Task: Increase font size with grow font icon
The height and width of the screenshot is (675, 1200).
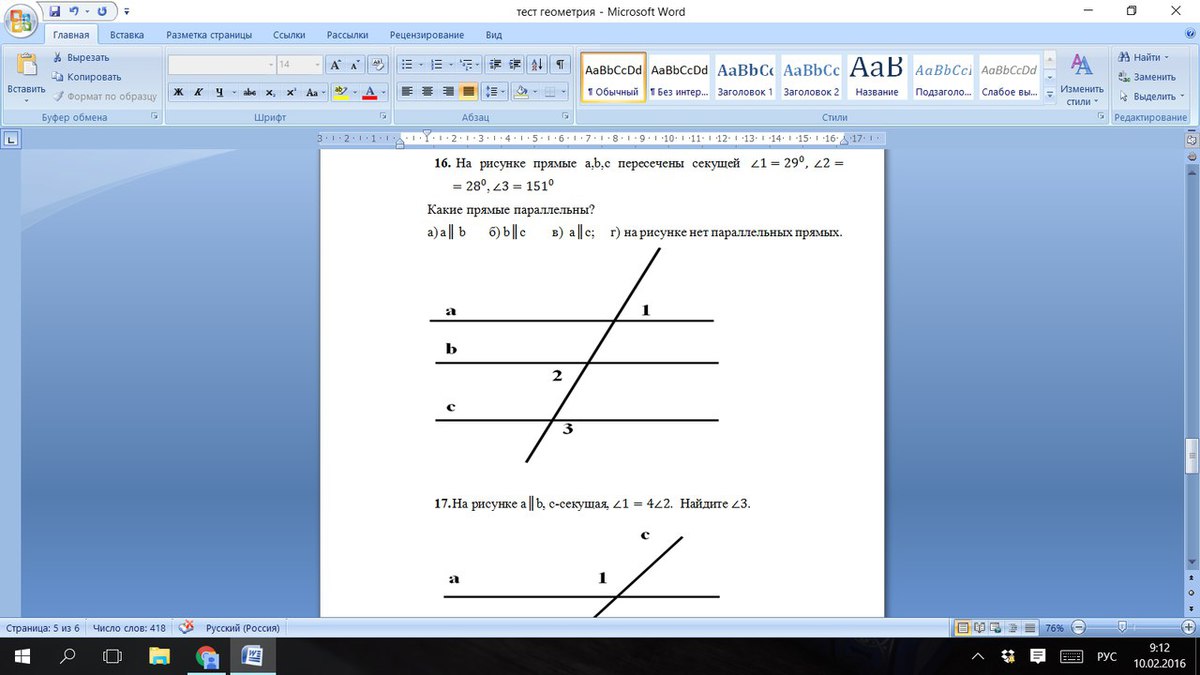Action: (x=336, y=64)
